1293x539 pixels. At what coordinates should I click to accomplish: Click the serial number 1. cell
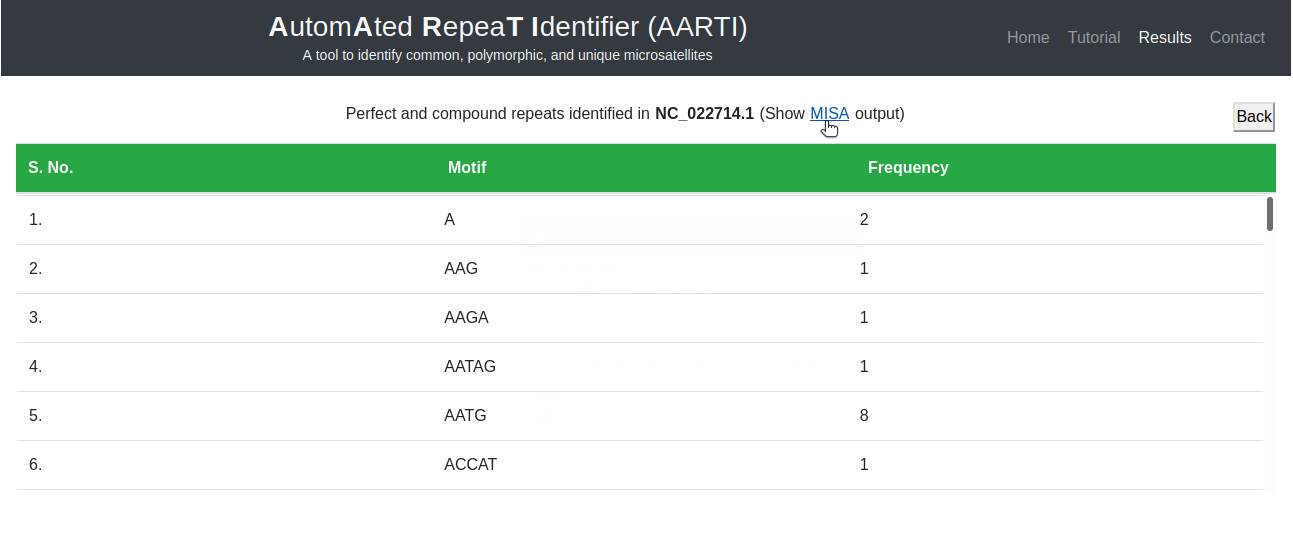pos(35,220)
